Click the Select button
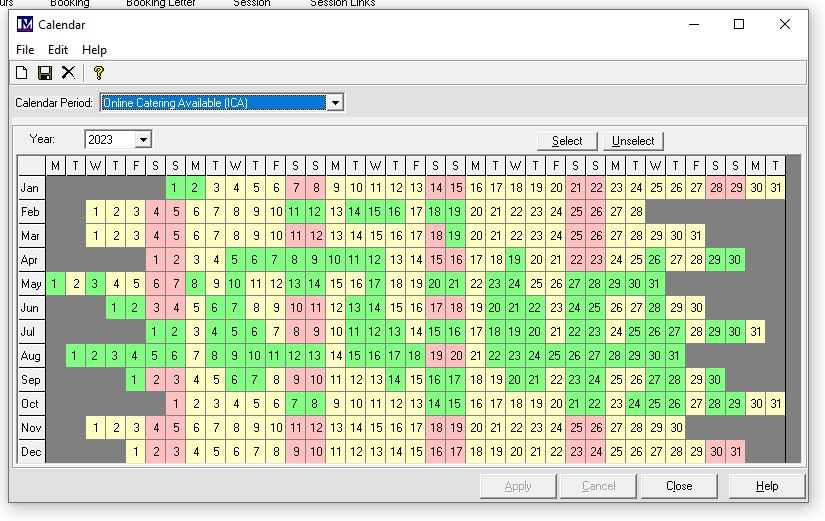This screenshot has height=521, width=825. [x=567, y=141]
